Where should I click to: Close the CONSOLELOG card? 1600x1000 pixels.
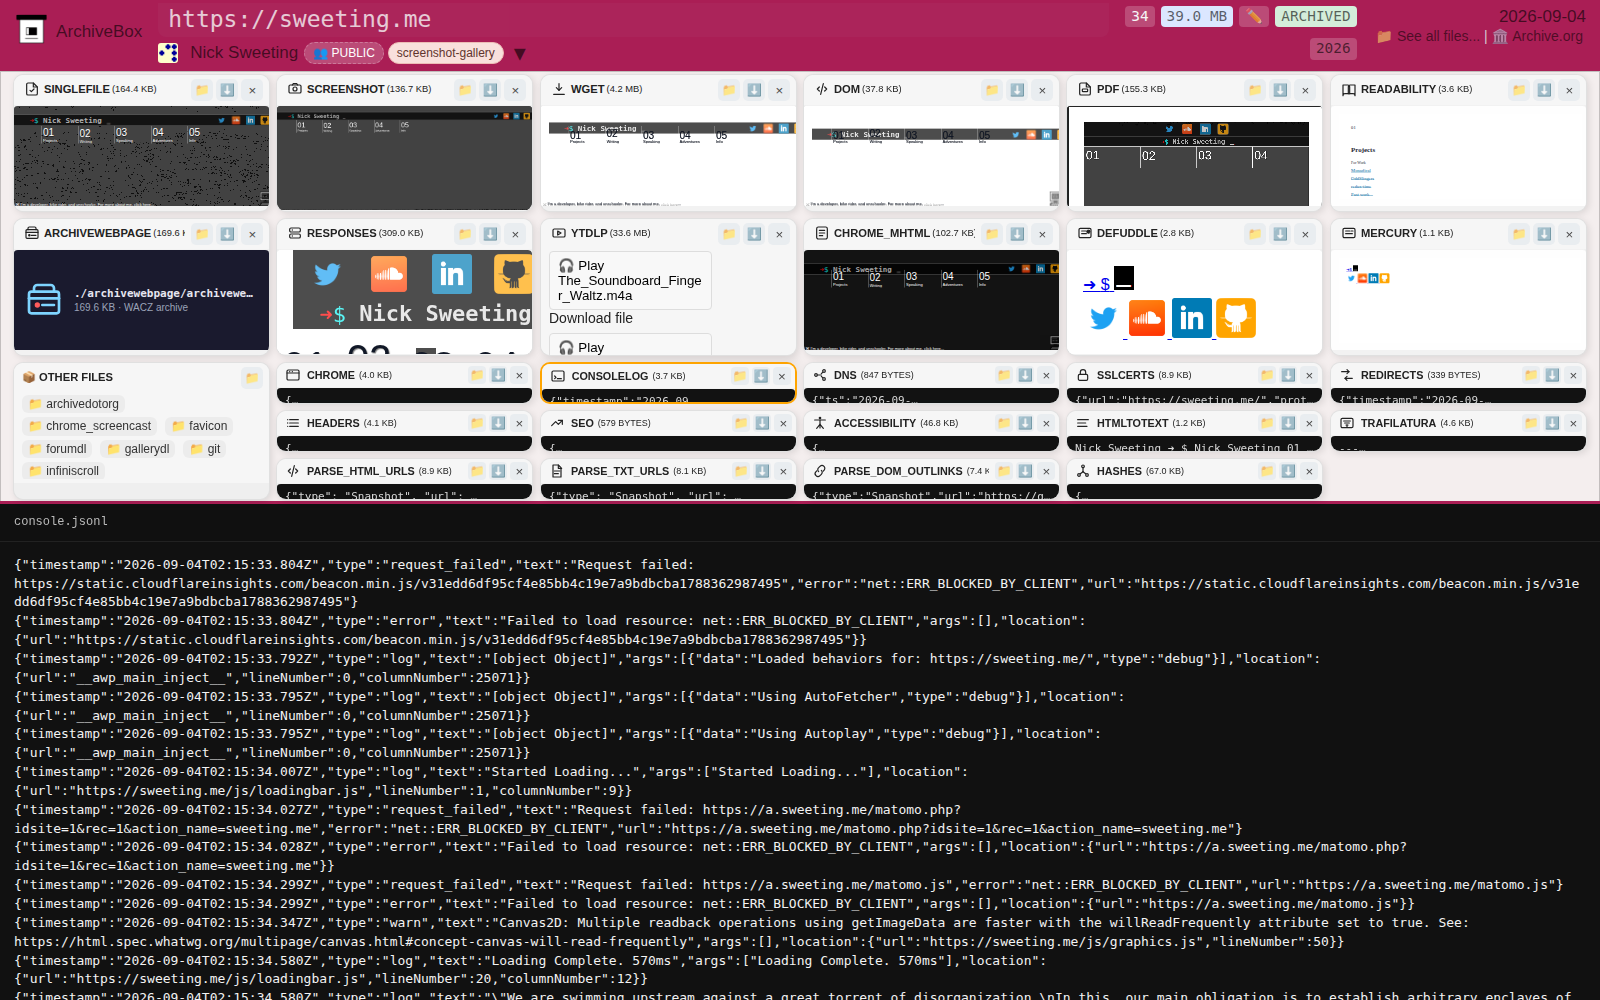tap(782, 376)
